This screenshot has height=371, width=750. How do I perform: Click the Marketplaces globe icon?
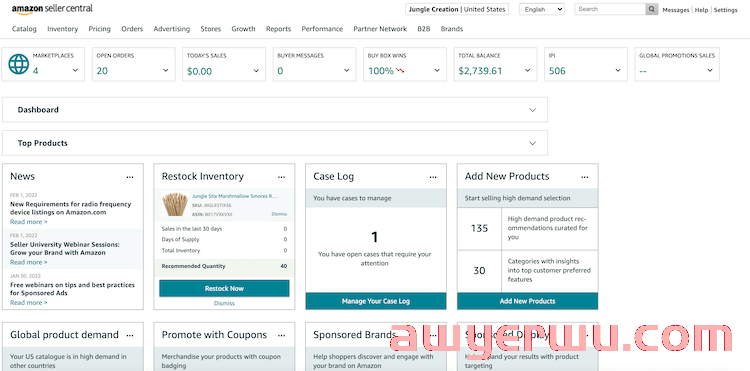[x=19, y=64]
